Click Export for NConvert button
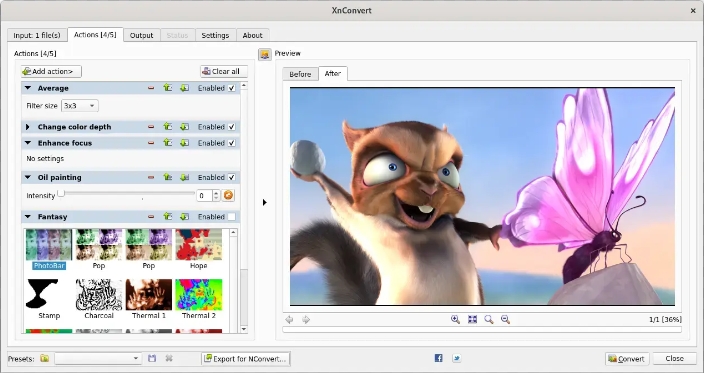Screen dimensions: 704x373 [x=246, y=359]
